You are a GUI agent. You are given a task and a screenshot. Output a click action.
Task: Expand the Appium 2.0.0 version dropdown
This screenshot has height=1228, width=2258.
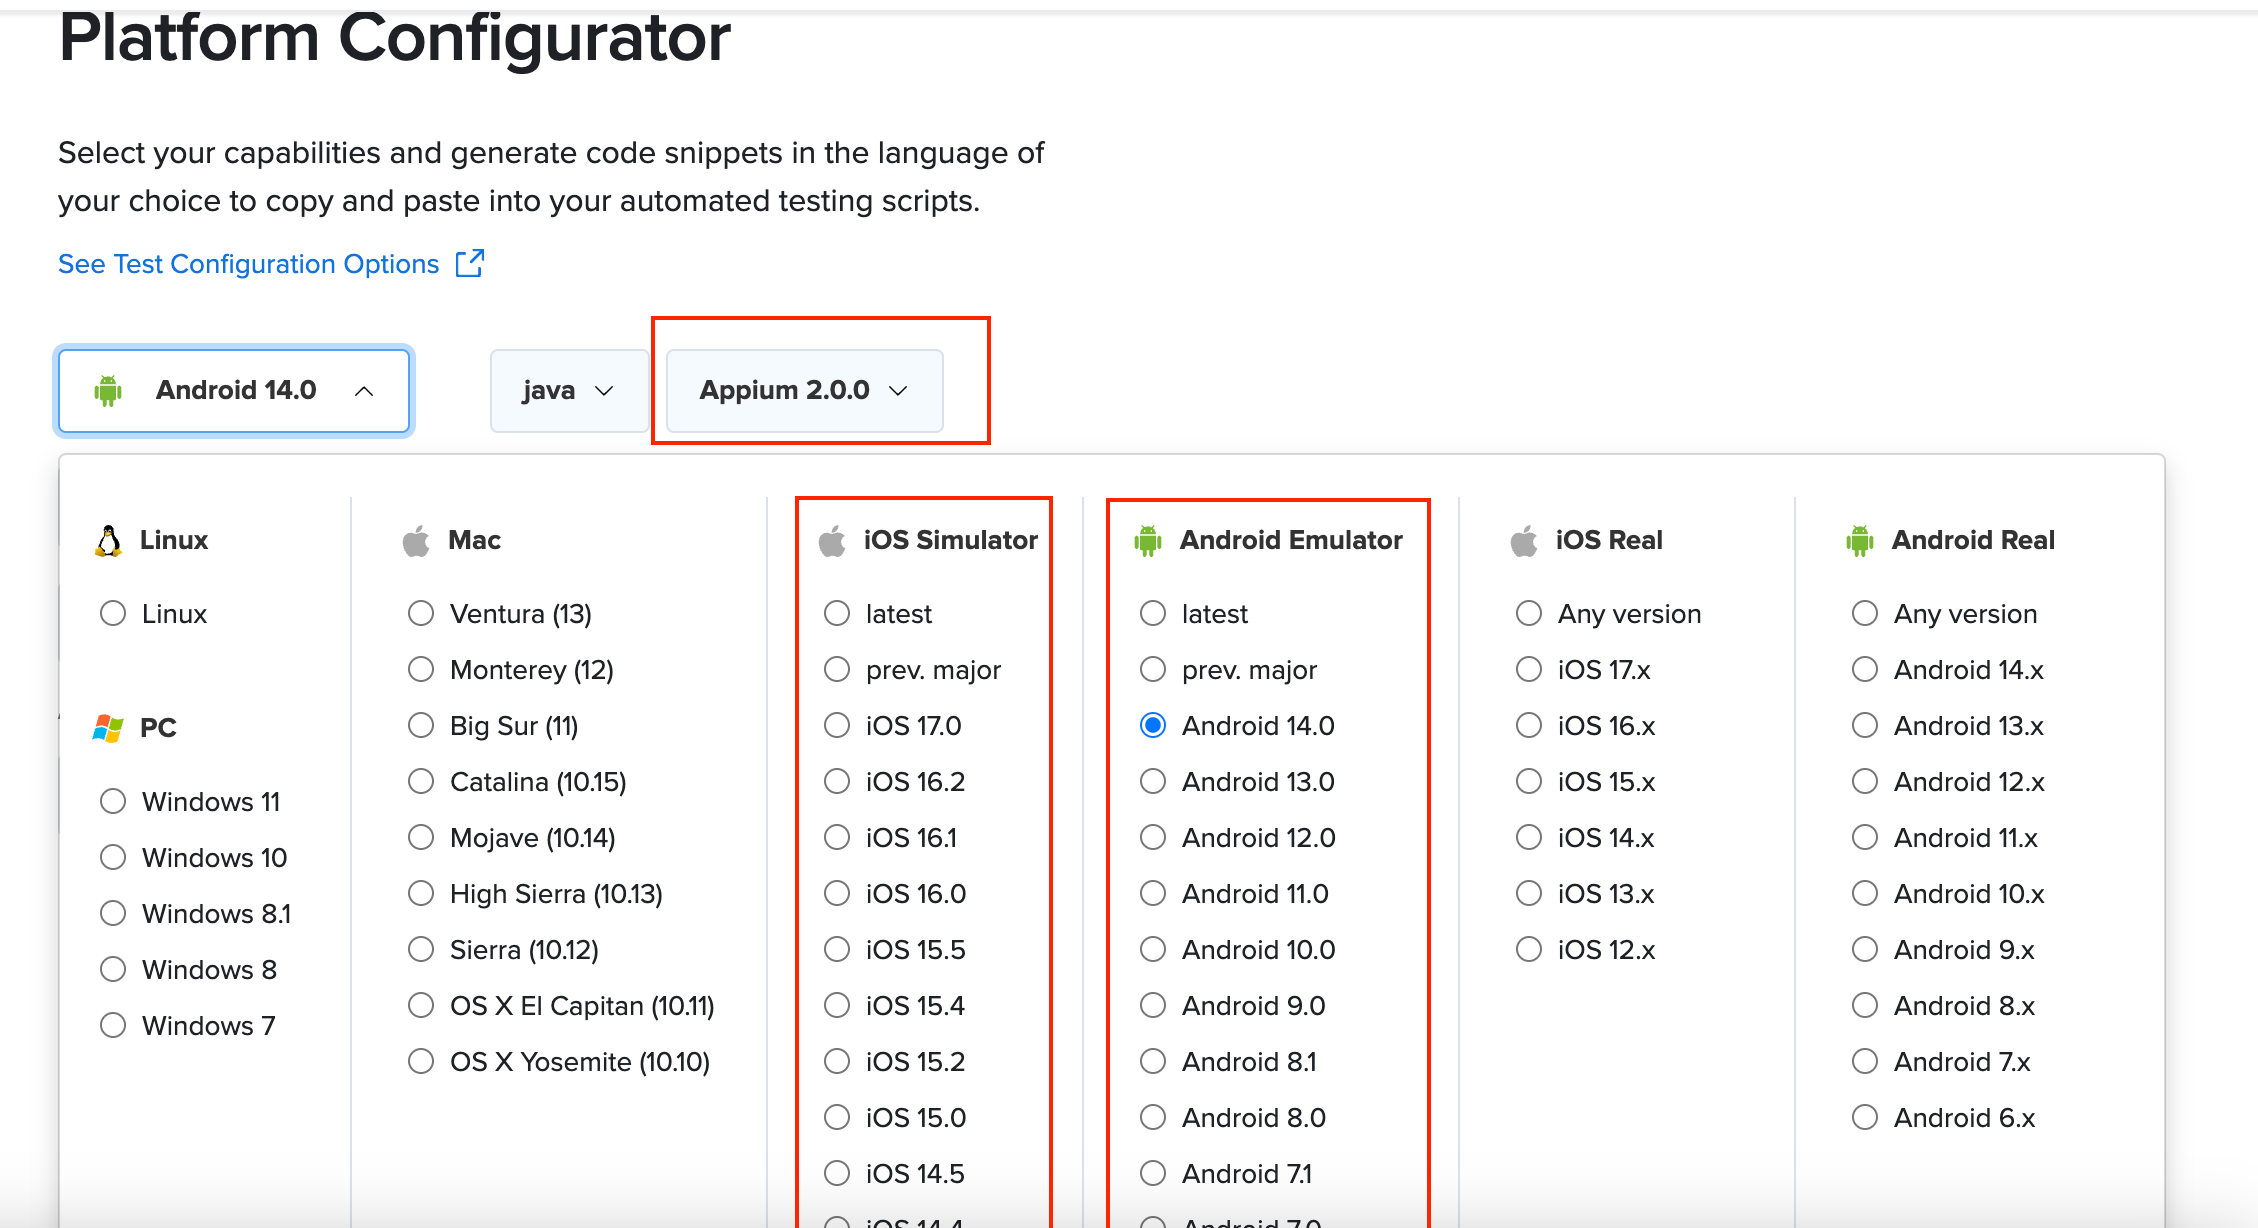[x=803, y=390]
